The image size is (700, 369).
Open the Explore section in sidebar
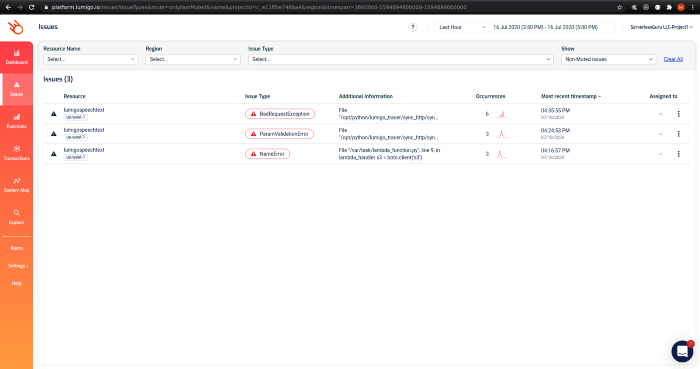click(17, 217)
